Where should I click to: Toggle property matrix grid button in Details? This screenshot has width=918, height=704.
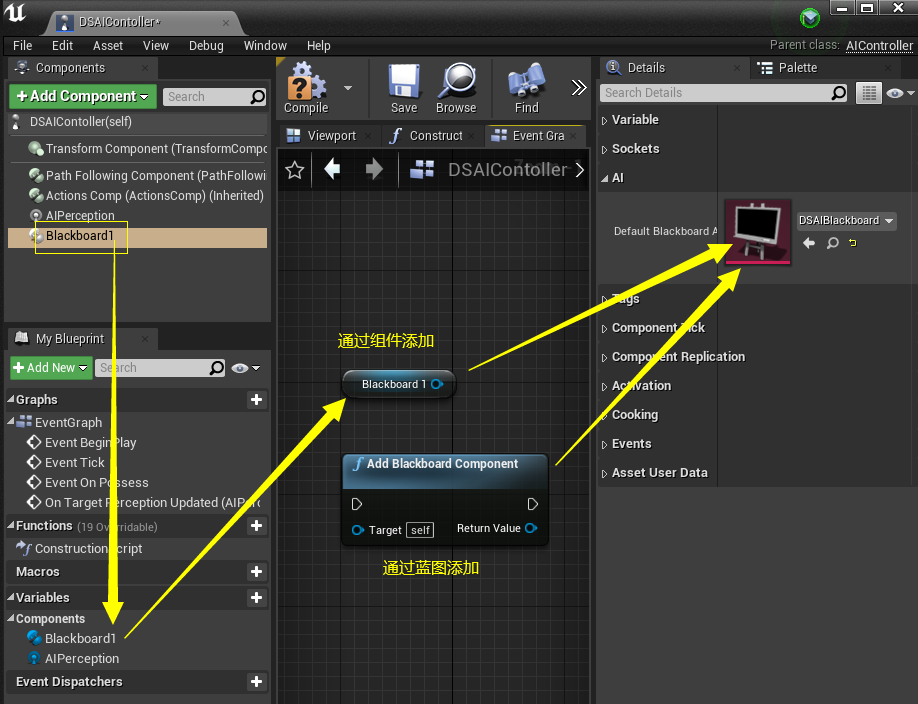[869, 93]
